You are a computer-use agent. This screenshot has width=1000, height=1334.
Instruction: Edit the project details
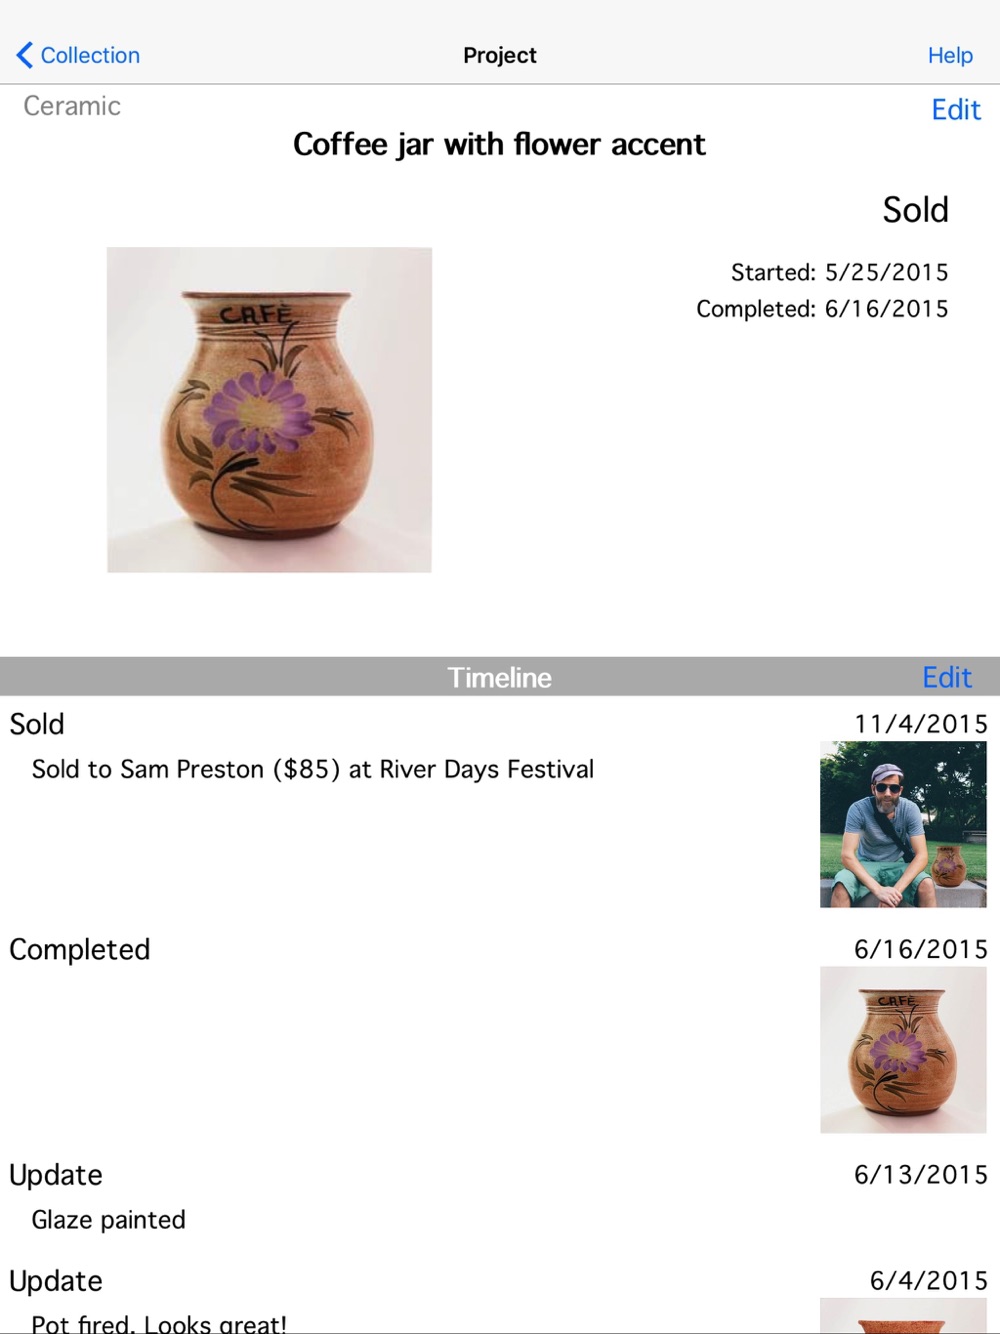955,109
